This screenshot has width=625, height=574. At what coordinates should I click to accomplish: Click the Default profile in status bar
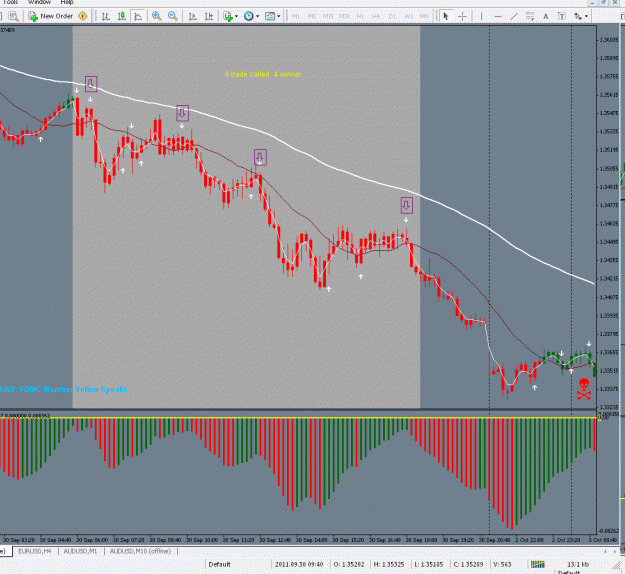tap(220, 564)
